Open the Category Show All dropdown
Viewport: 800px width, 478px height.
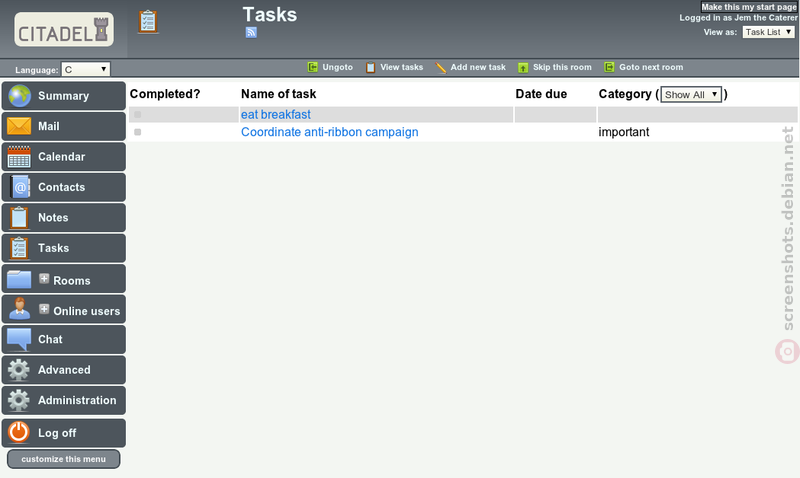[x=691, y=94]
